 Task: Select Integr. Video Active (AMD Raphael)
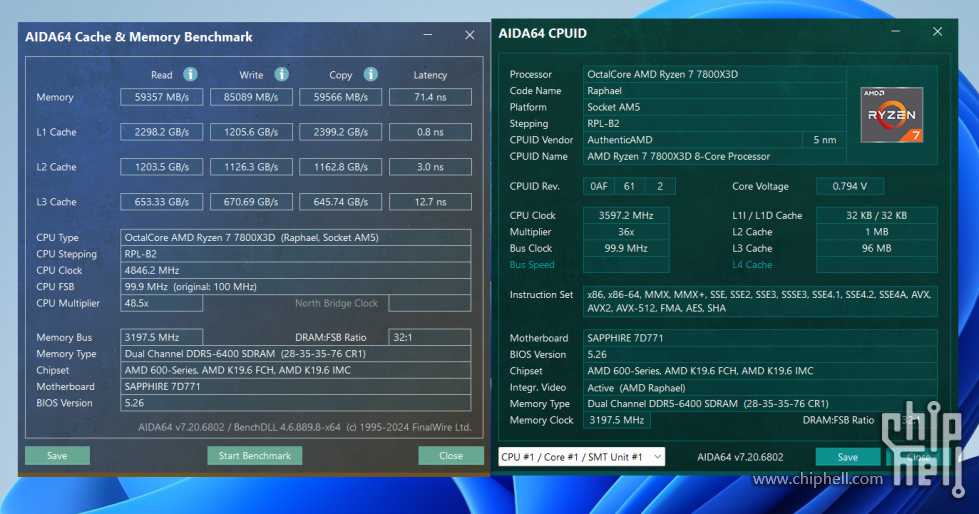click(x=760, y=387)
